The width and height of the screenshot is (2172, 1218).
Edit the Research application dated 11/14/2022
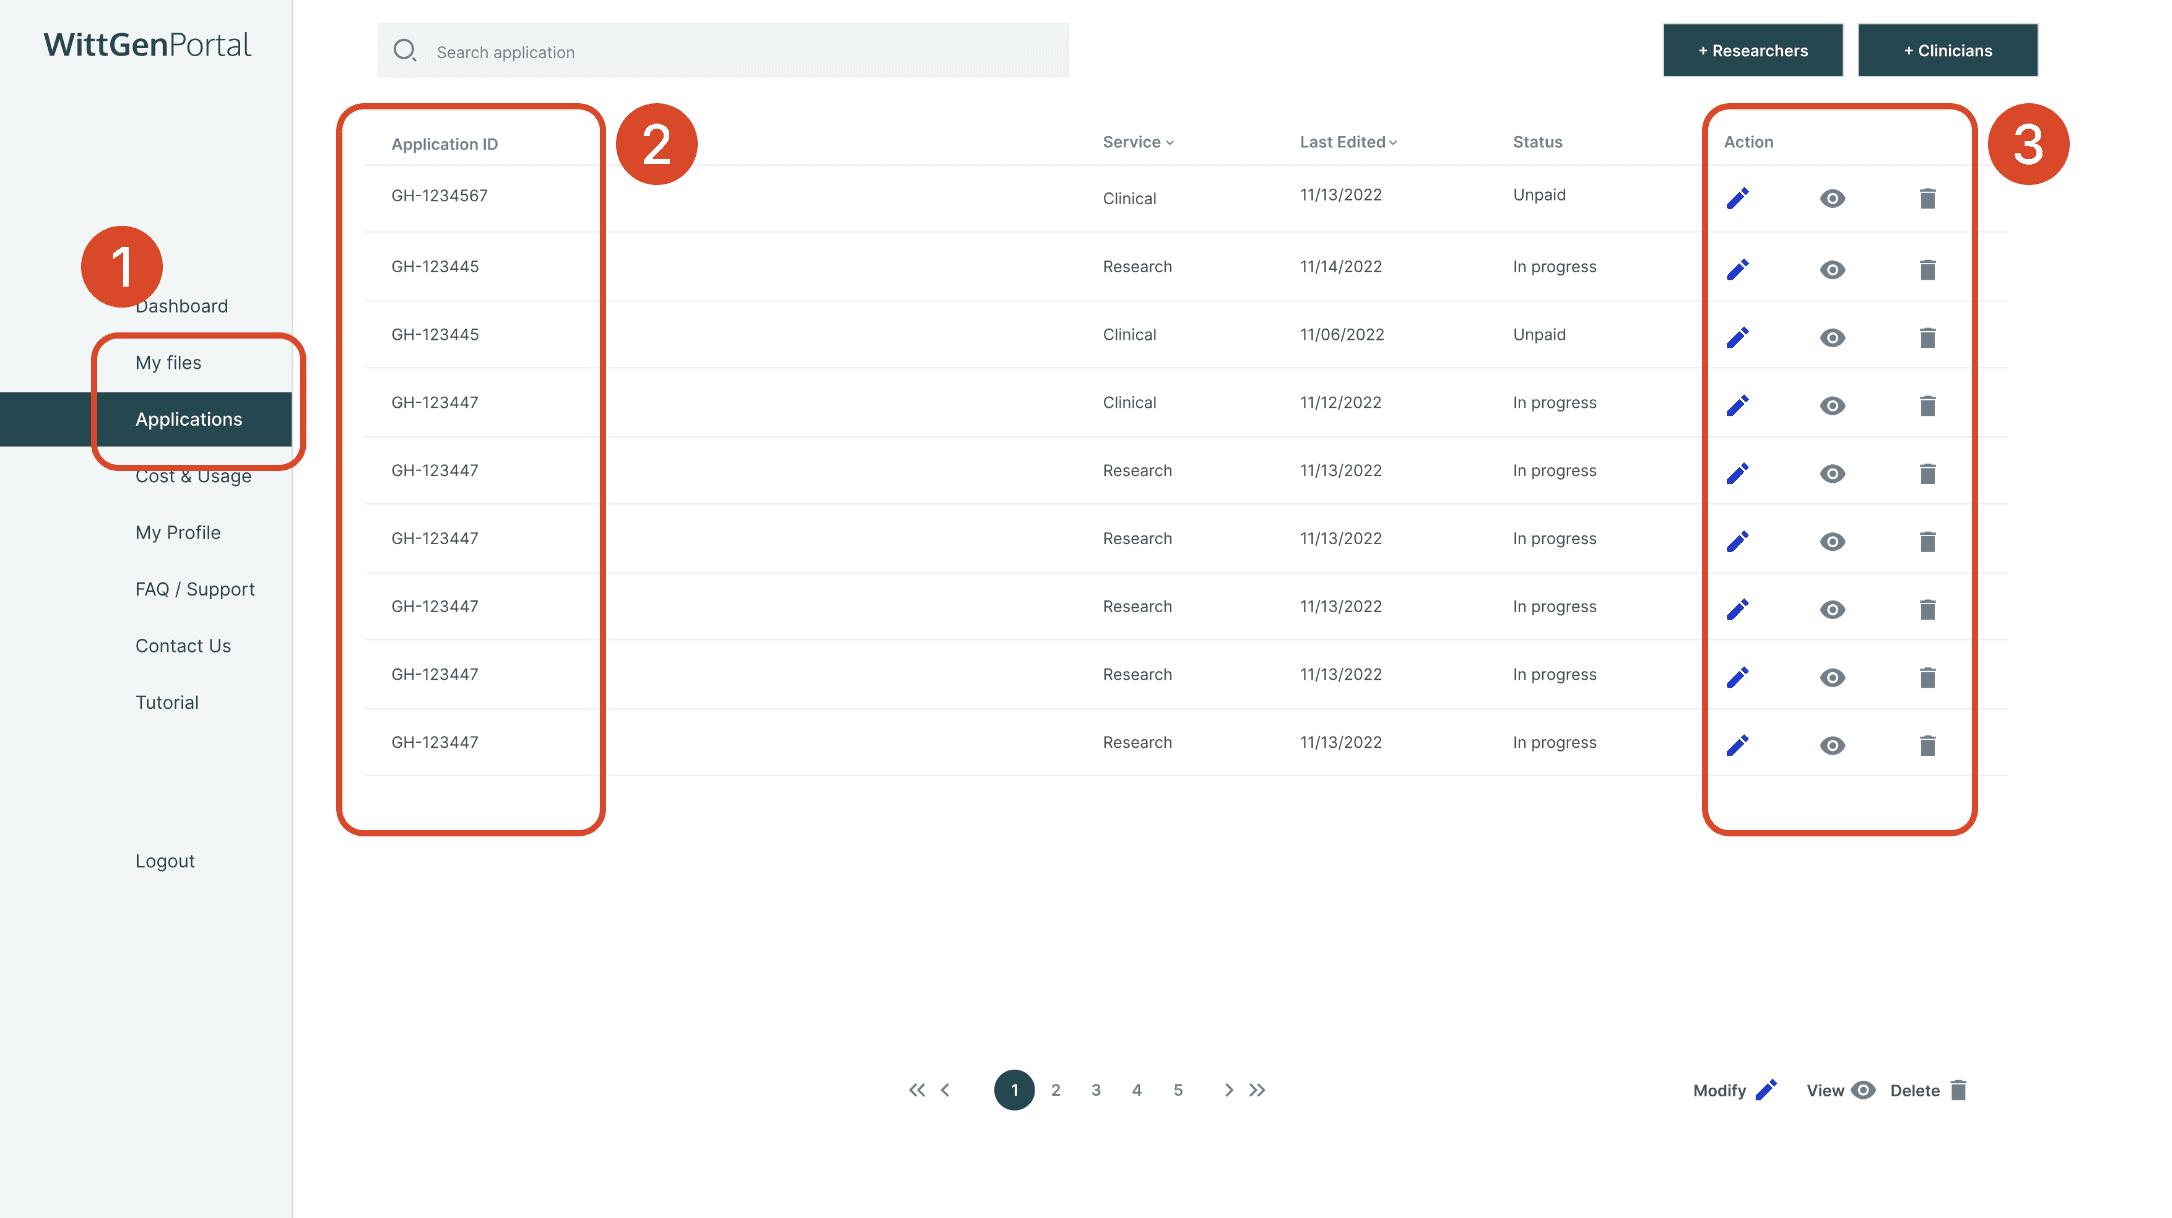[1737, 269]
